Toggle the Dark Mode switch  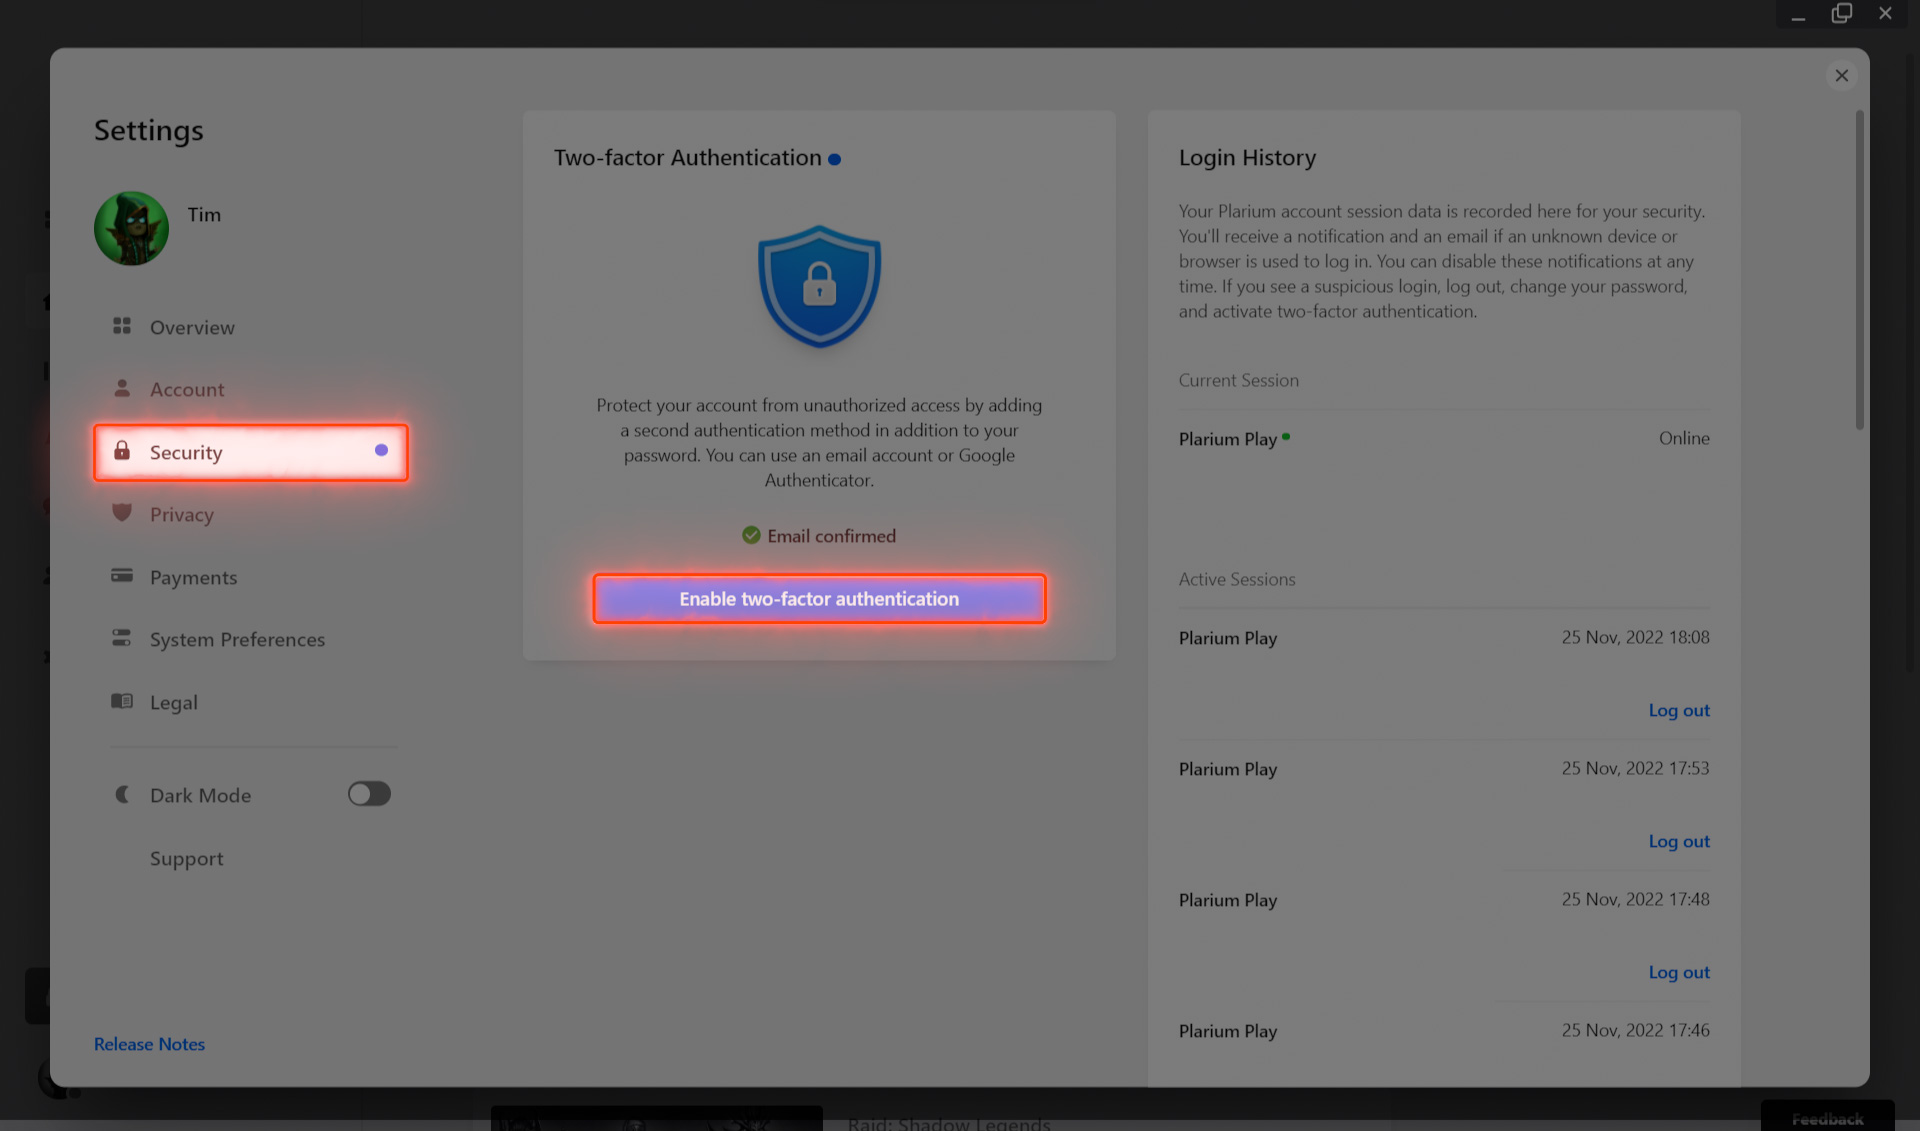tap(369, 794)
